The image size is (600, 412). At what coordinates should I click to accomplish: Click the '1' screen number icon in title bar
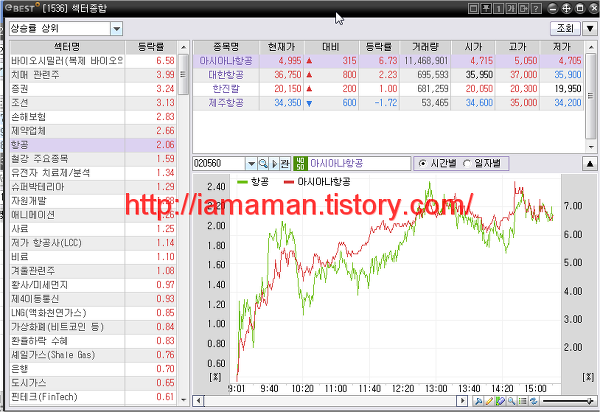click(499, 8)
